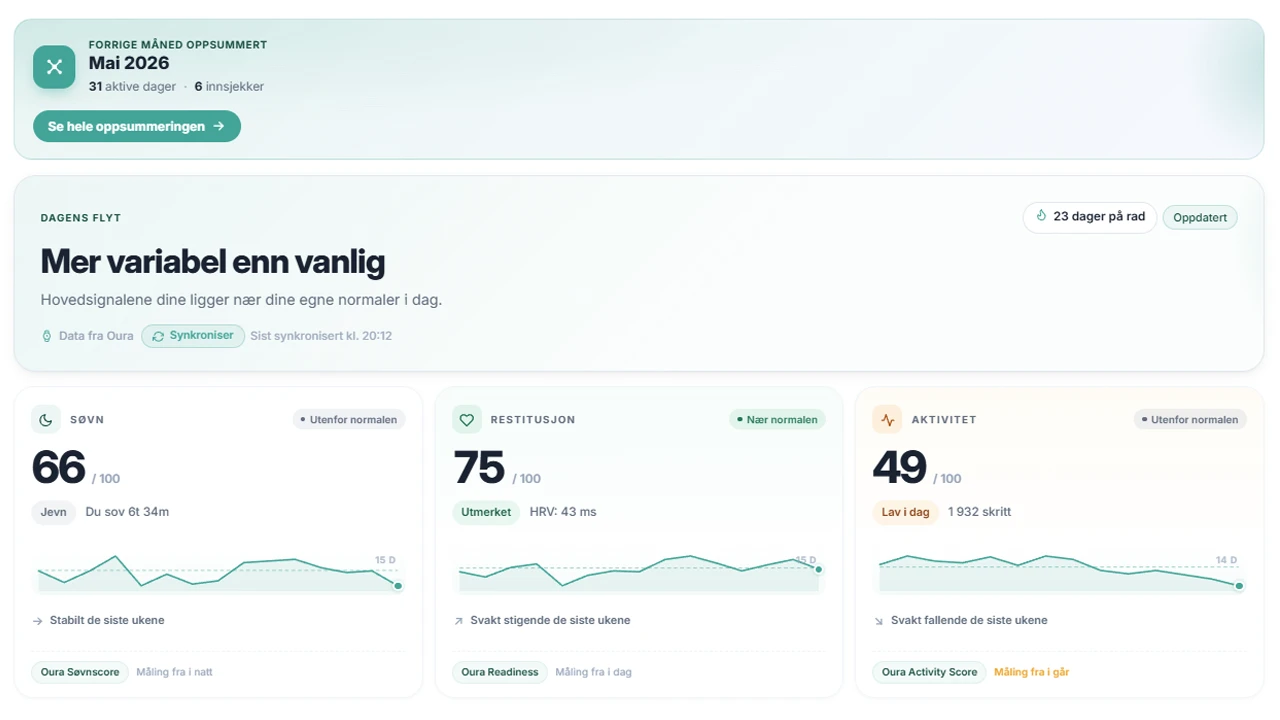Viewport: 1280px width, 720px height.
Task: Click the Mai 2026 title
Action: click(x=129, y=63)
